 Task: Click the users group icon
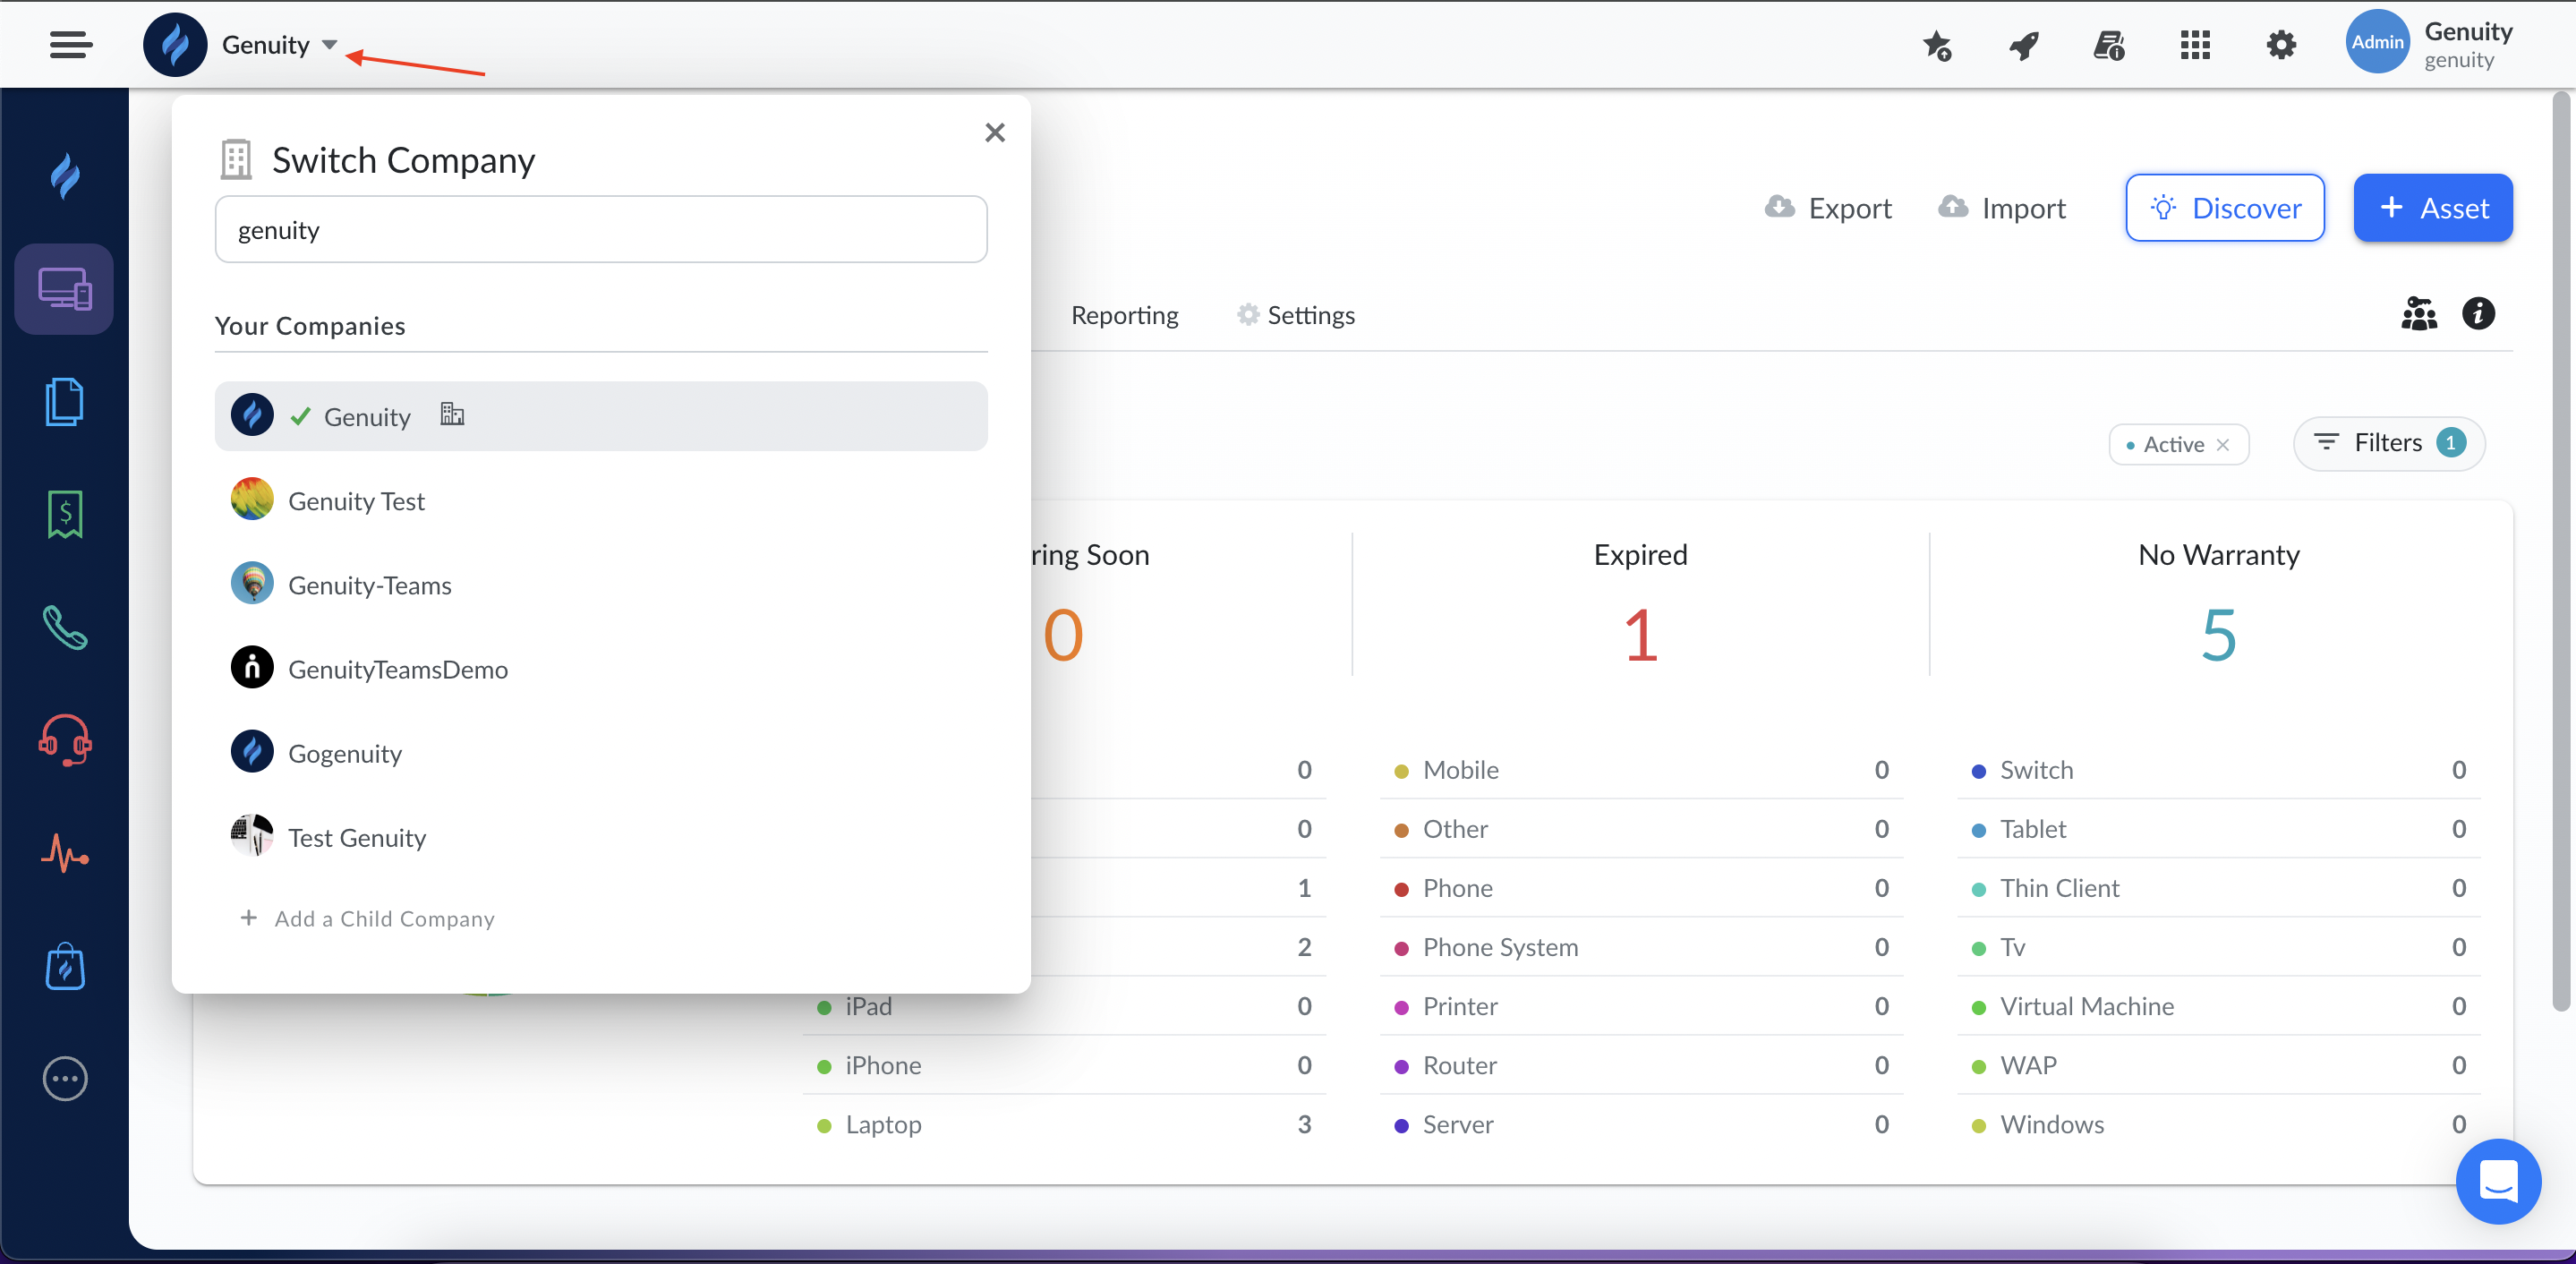pyautogui.click(x=2419, y=314)
